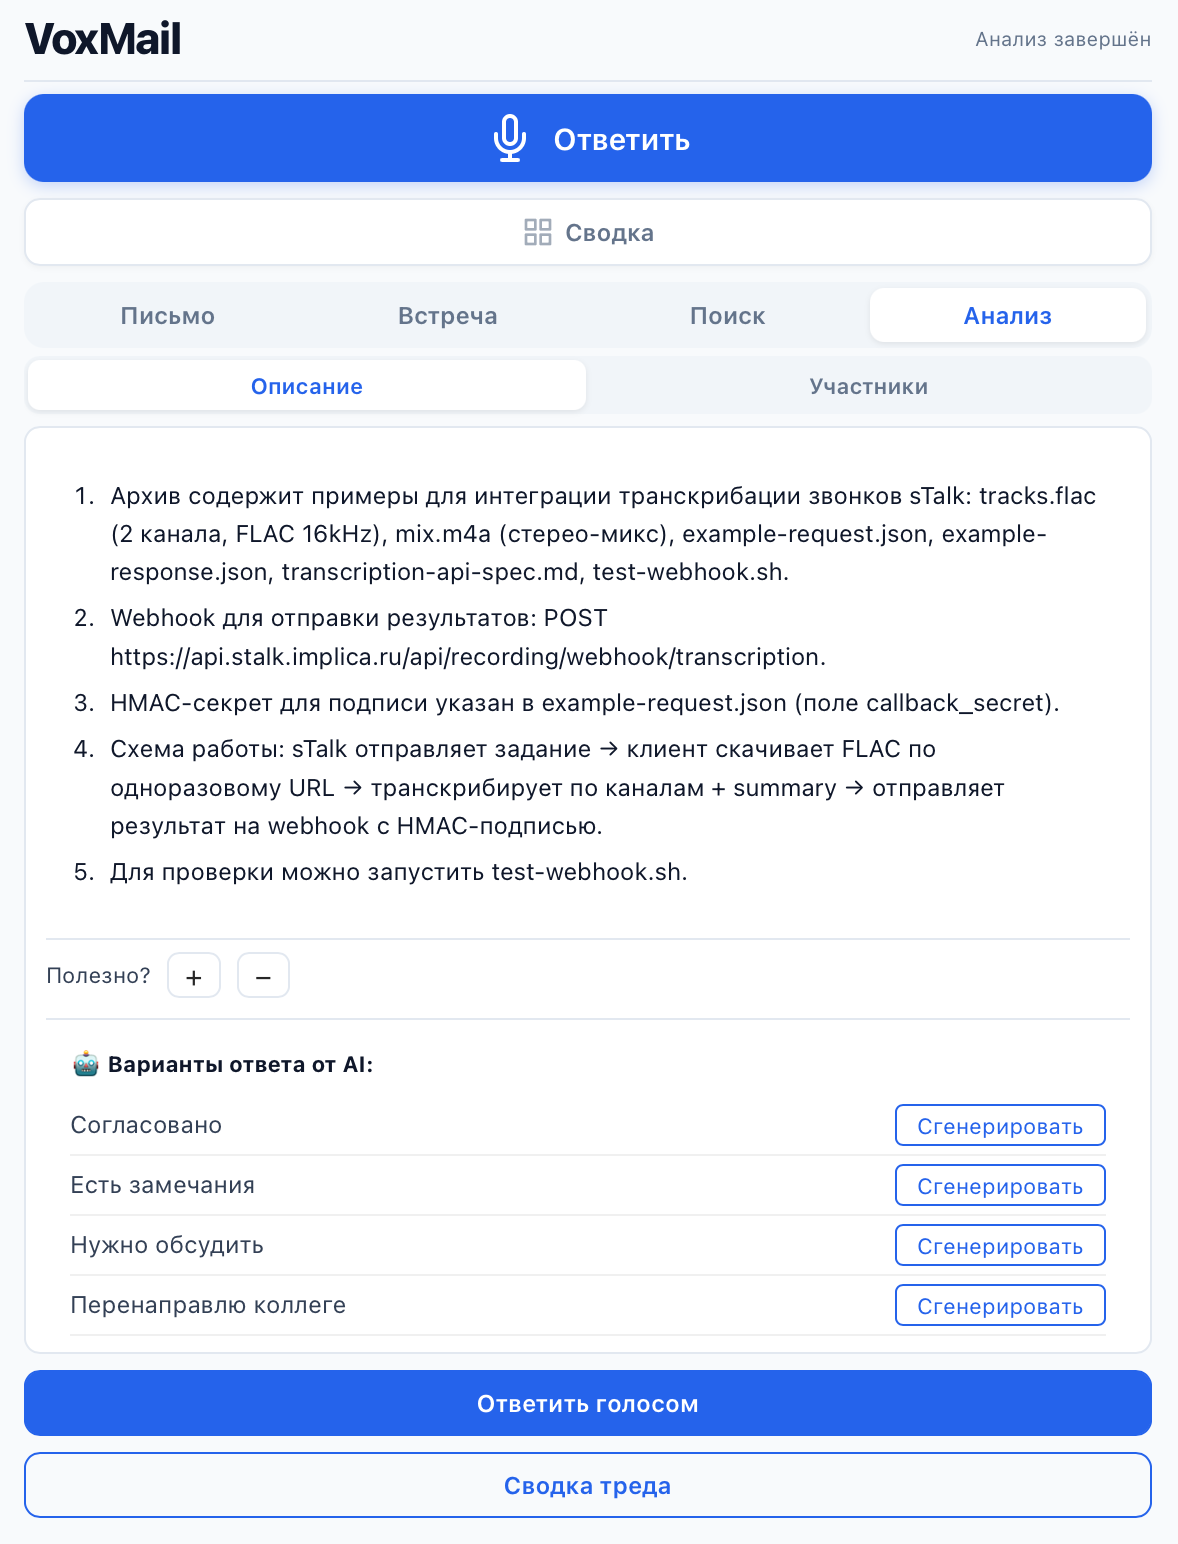The image size is (1178, 1544).
Task: Click the VoxMail logo
Action: coord(102,40)
